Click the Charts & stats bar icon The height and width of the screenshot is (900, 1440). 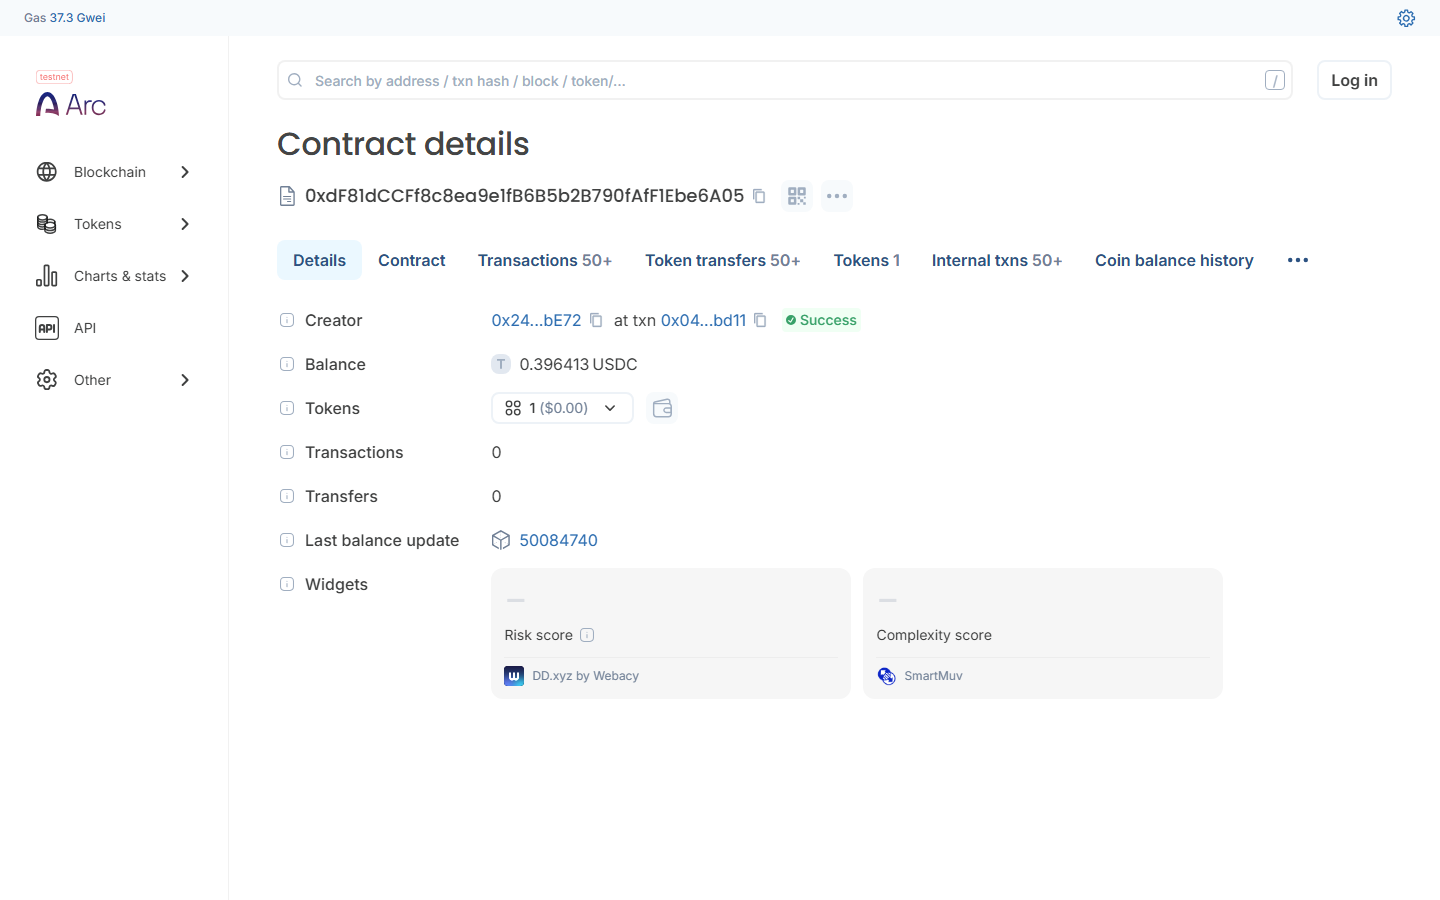point(47,276)
